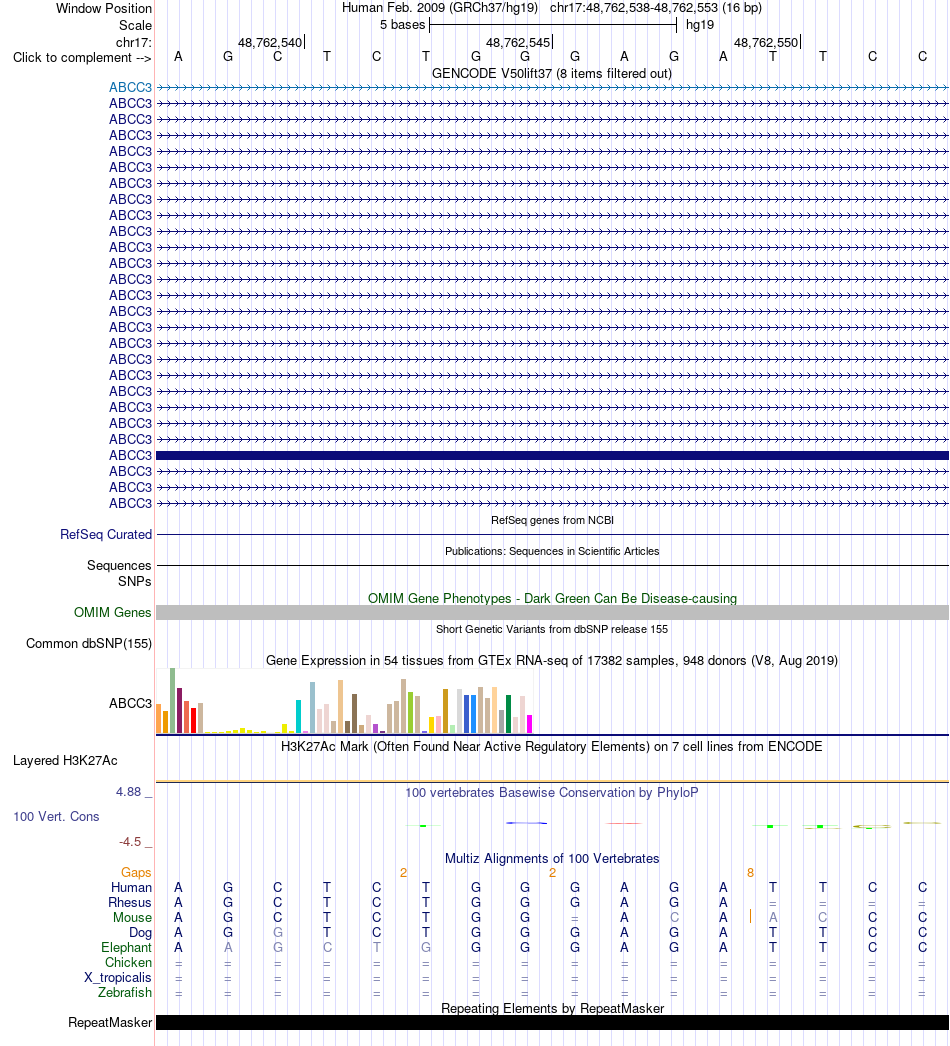
Task: Select the 'Human' alignment row label
Action: pos(131,888)
